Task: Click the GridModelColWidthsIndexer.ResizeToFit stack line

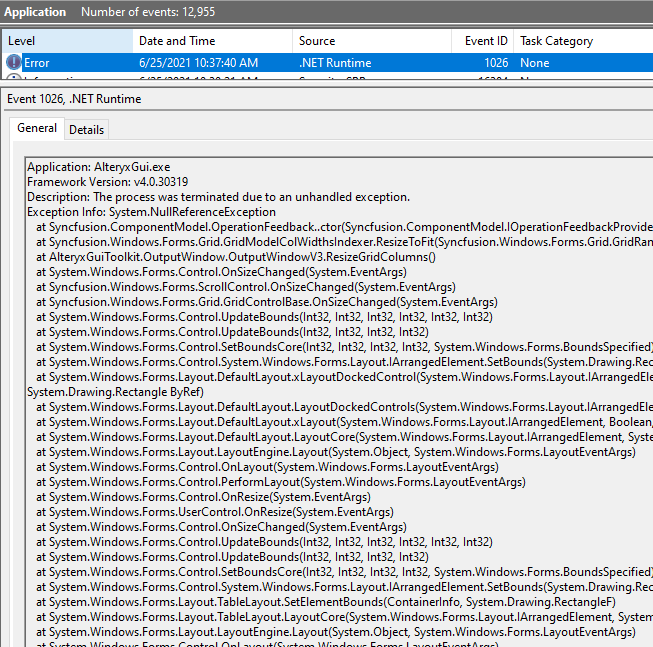Action: pyautogui.click(x=344, y=242)
